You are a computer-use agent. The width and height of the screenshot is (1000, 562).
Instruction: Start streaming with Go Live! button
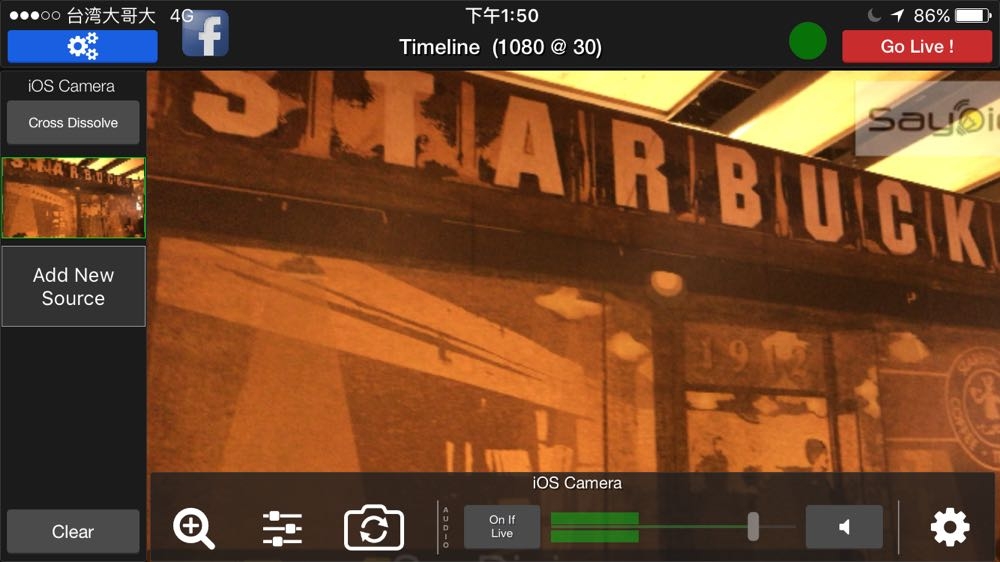(916, 47)
